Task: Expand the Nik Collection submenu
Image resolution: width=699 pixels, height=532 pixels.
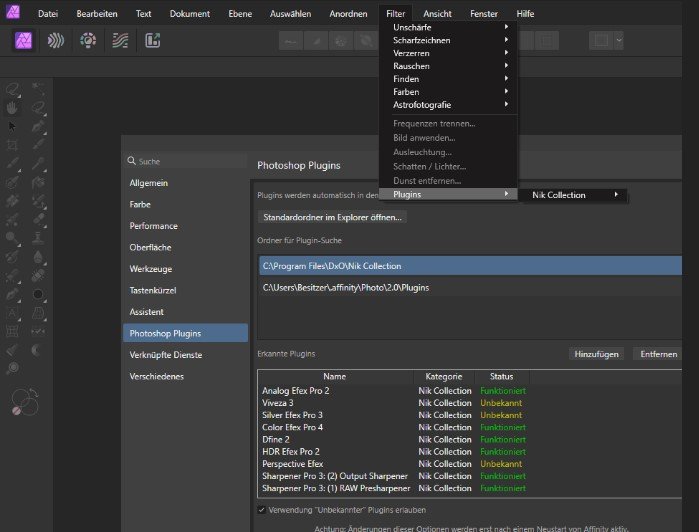Action: click(x=573, y=195)
